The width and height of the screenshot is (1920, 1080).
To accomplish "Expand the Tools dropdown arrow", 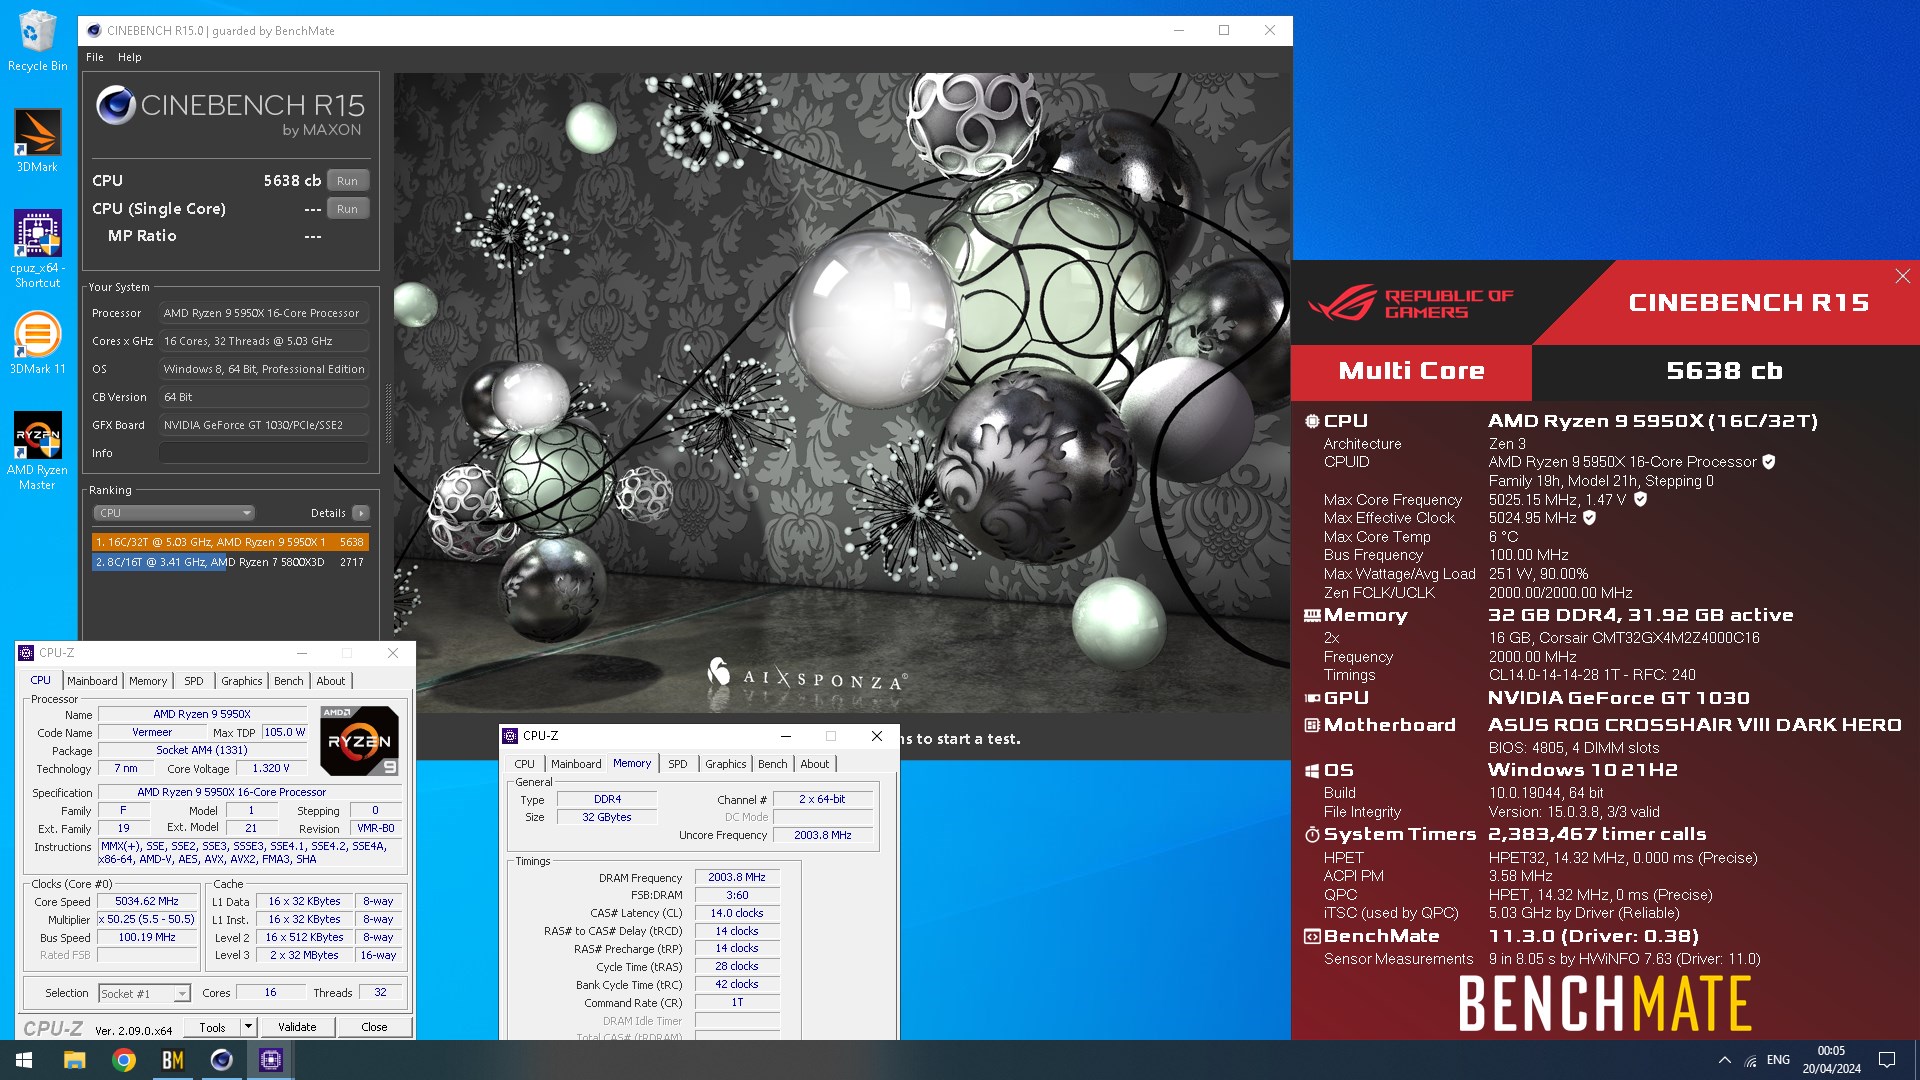I will pyautogui.click(x=248, y=1027).
